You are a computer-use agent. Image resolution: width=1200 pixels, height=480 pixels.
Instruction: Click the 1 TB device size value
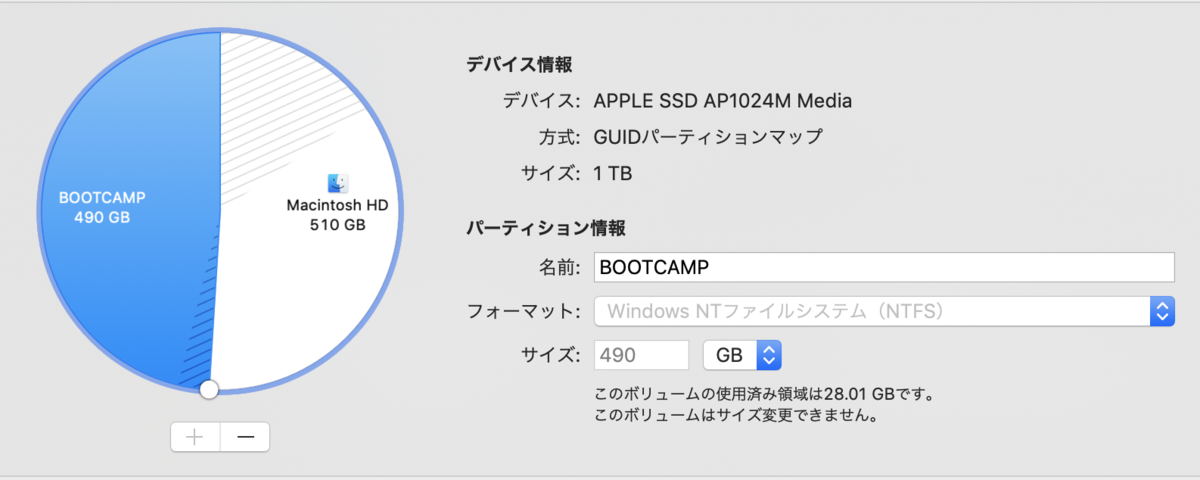[612, 173]
